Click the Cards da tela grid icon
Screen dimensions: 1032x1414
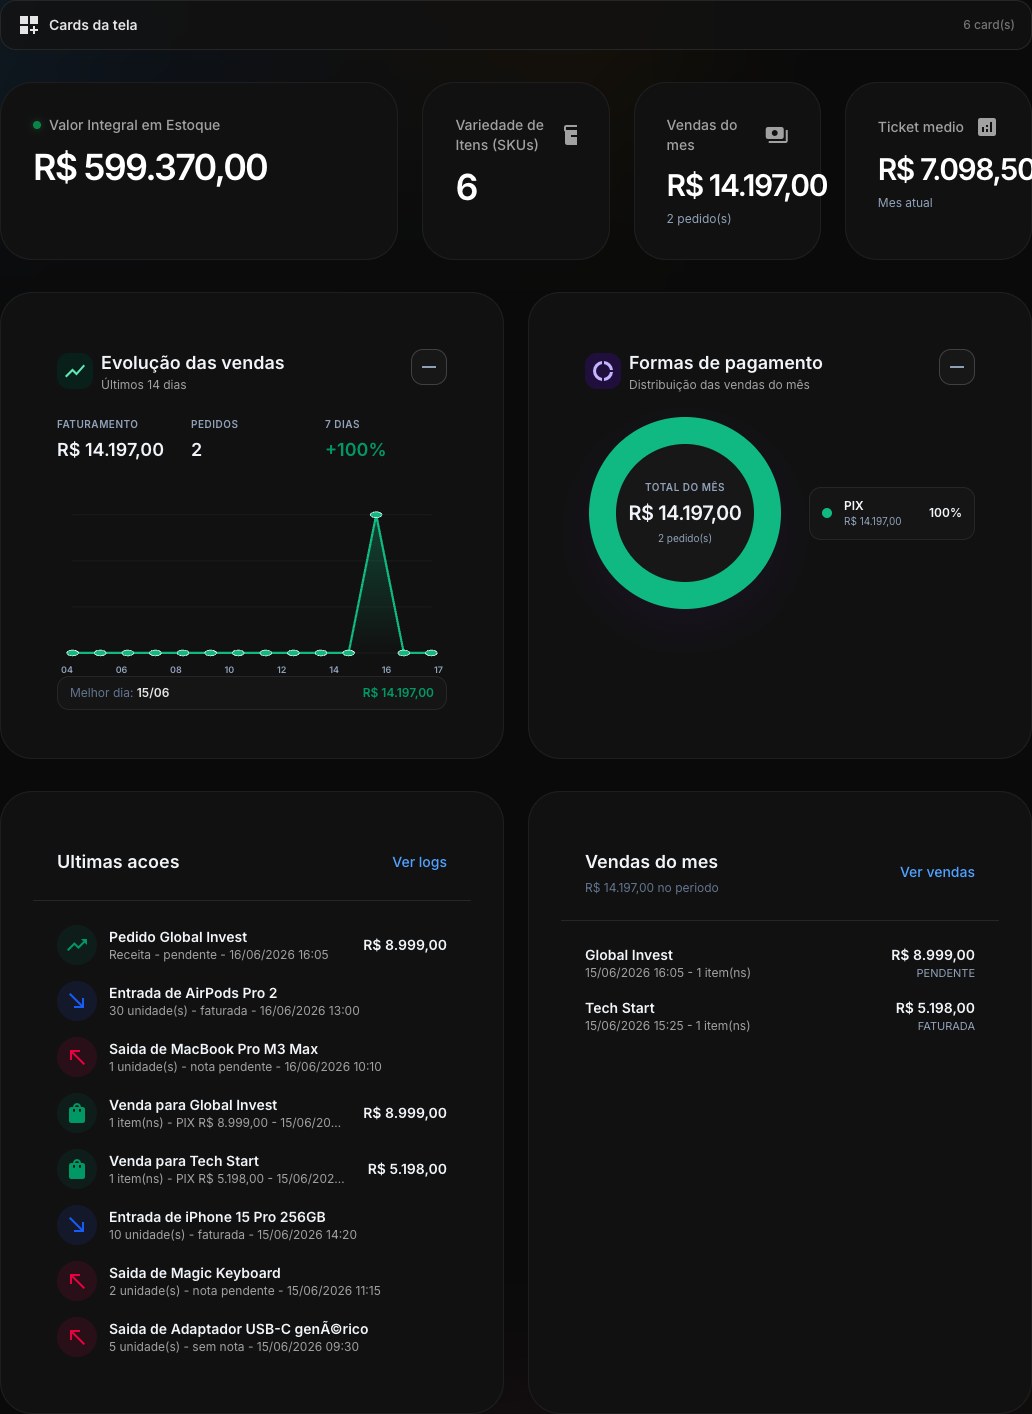click(x=29, y=25)
